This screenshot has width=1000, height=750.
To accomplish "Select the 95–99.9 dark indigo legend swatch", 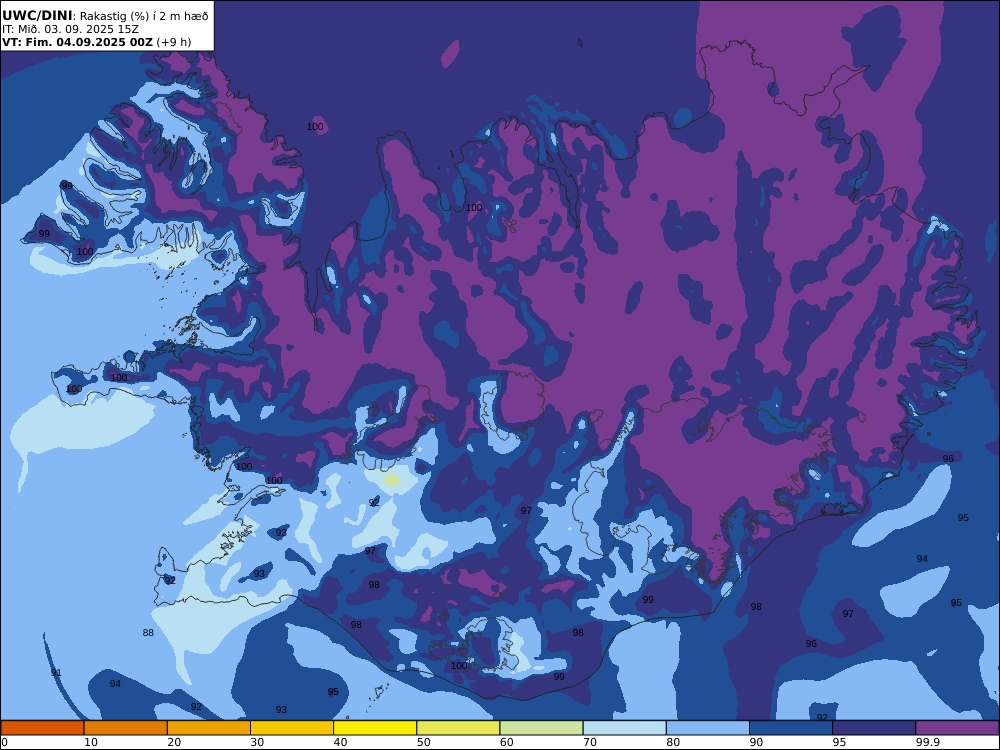I will tap(874, 728).
